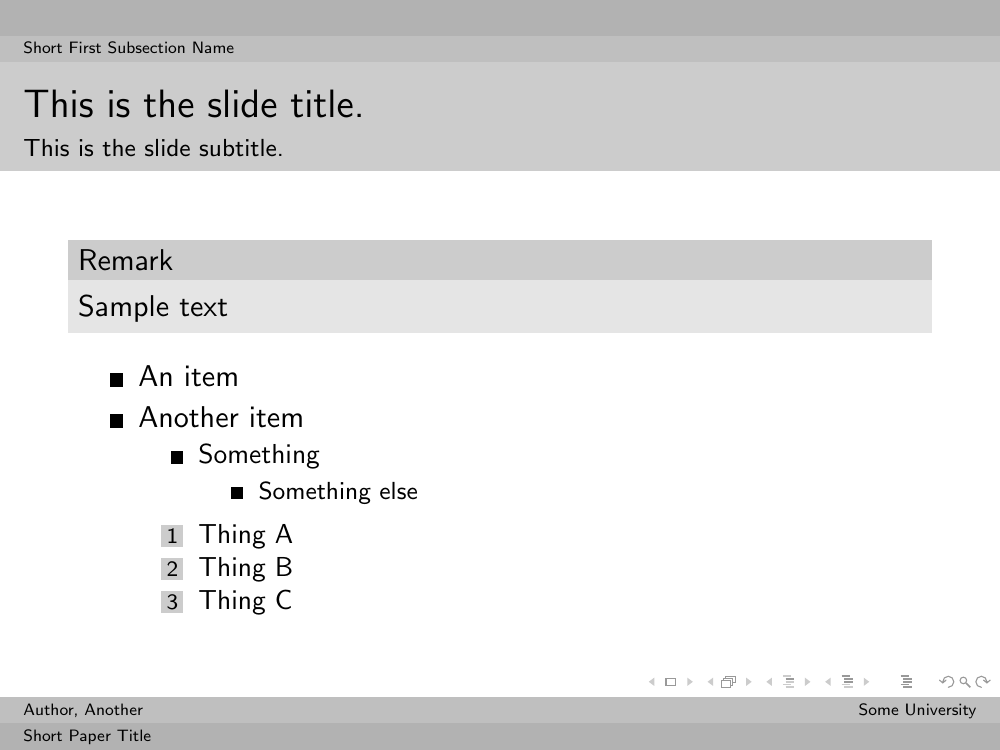Image resolution: width=1000 pixels, height=750 pixels.
Task: Click the Author, Another footer text
Action: point(83,710)
